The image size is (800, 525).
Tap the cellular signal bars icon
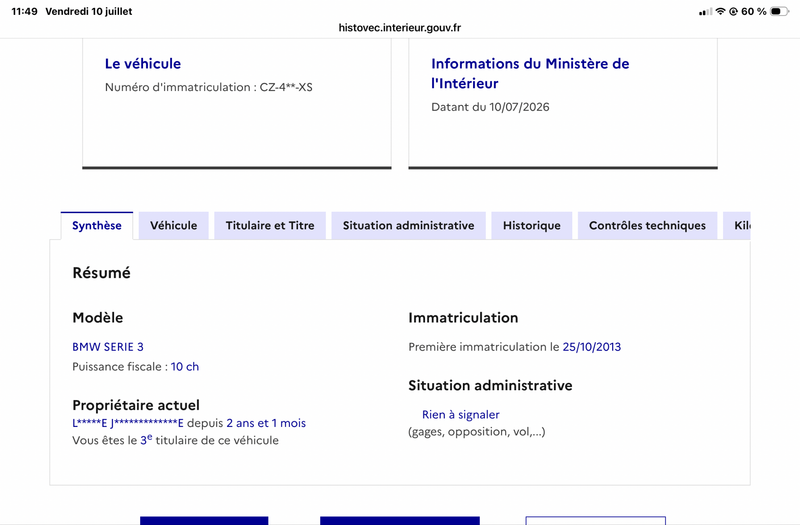pyautogui.click(x=706, y=11)
